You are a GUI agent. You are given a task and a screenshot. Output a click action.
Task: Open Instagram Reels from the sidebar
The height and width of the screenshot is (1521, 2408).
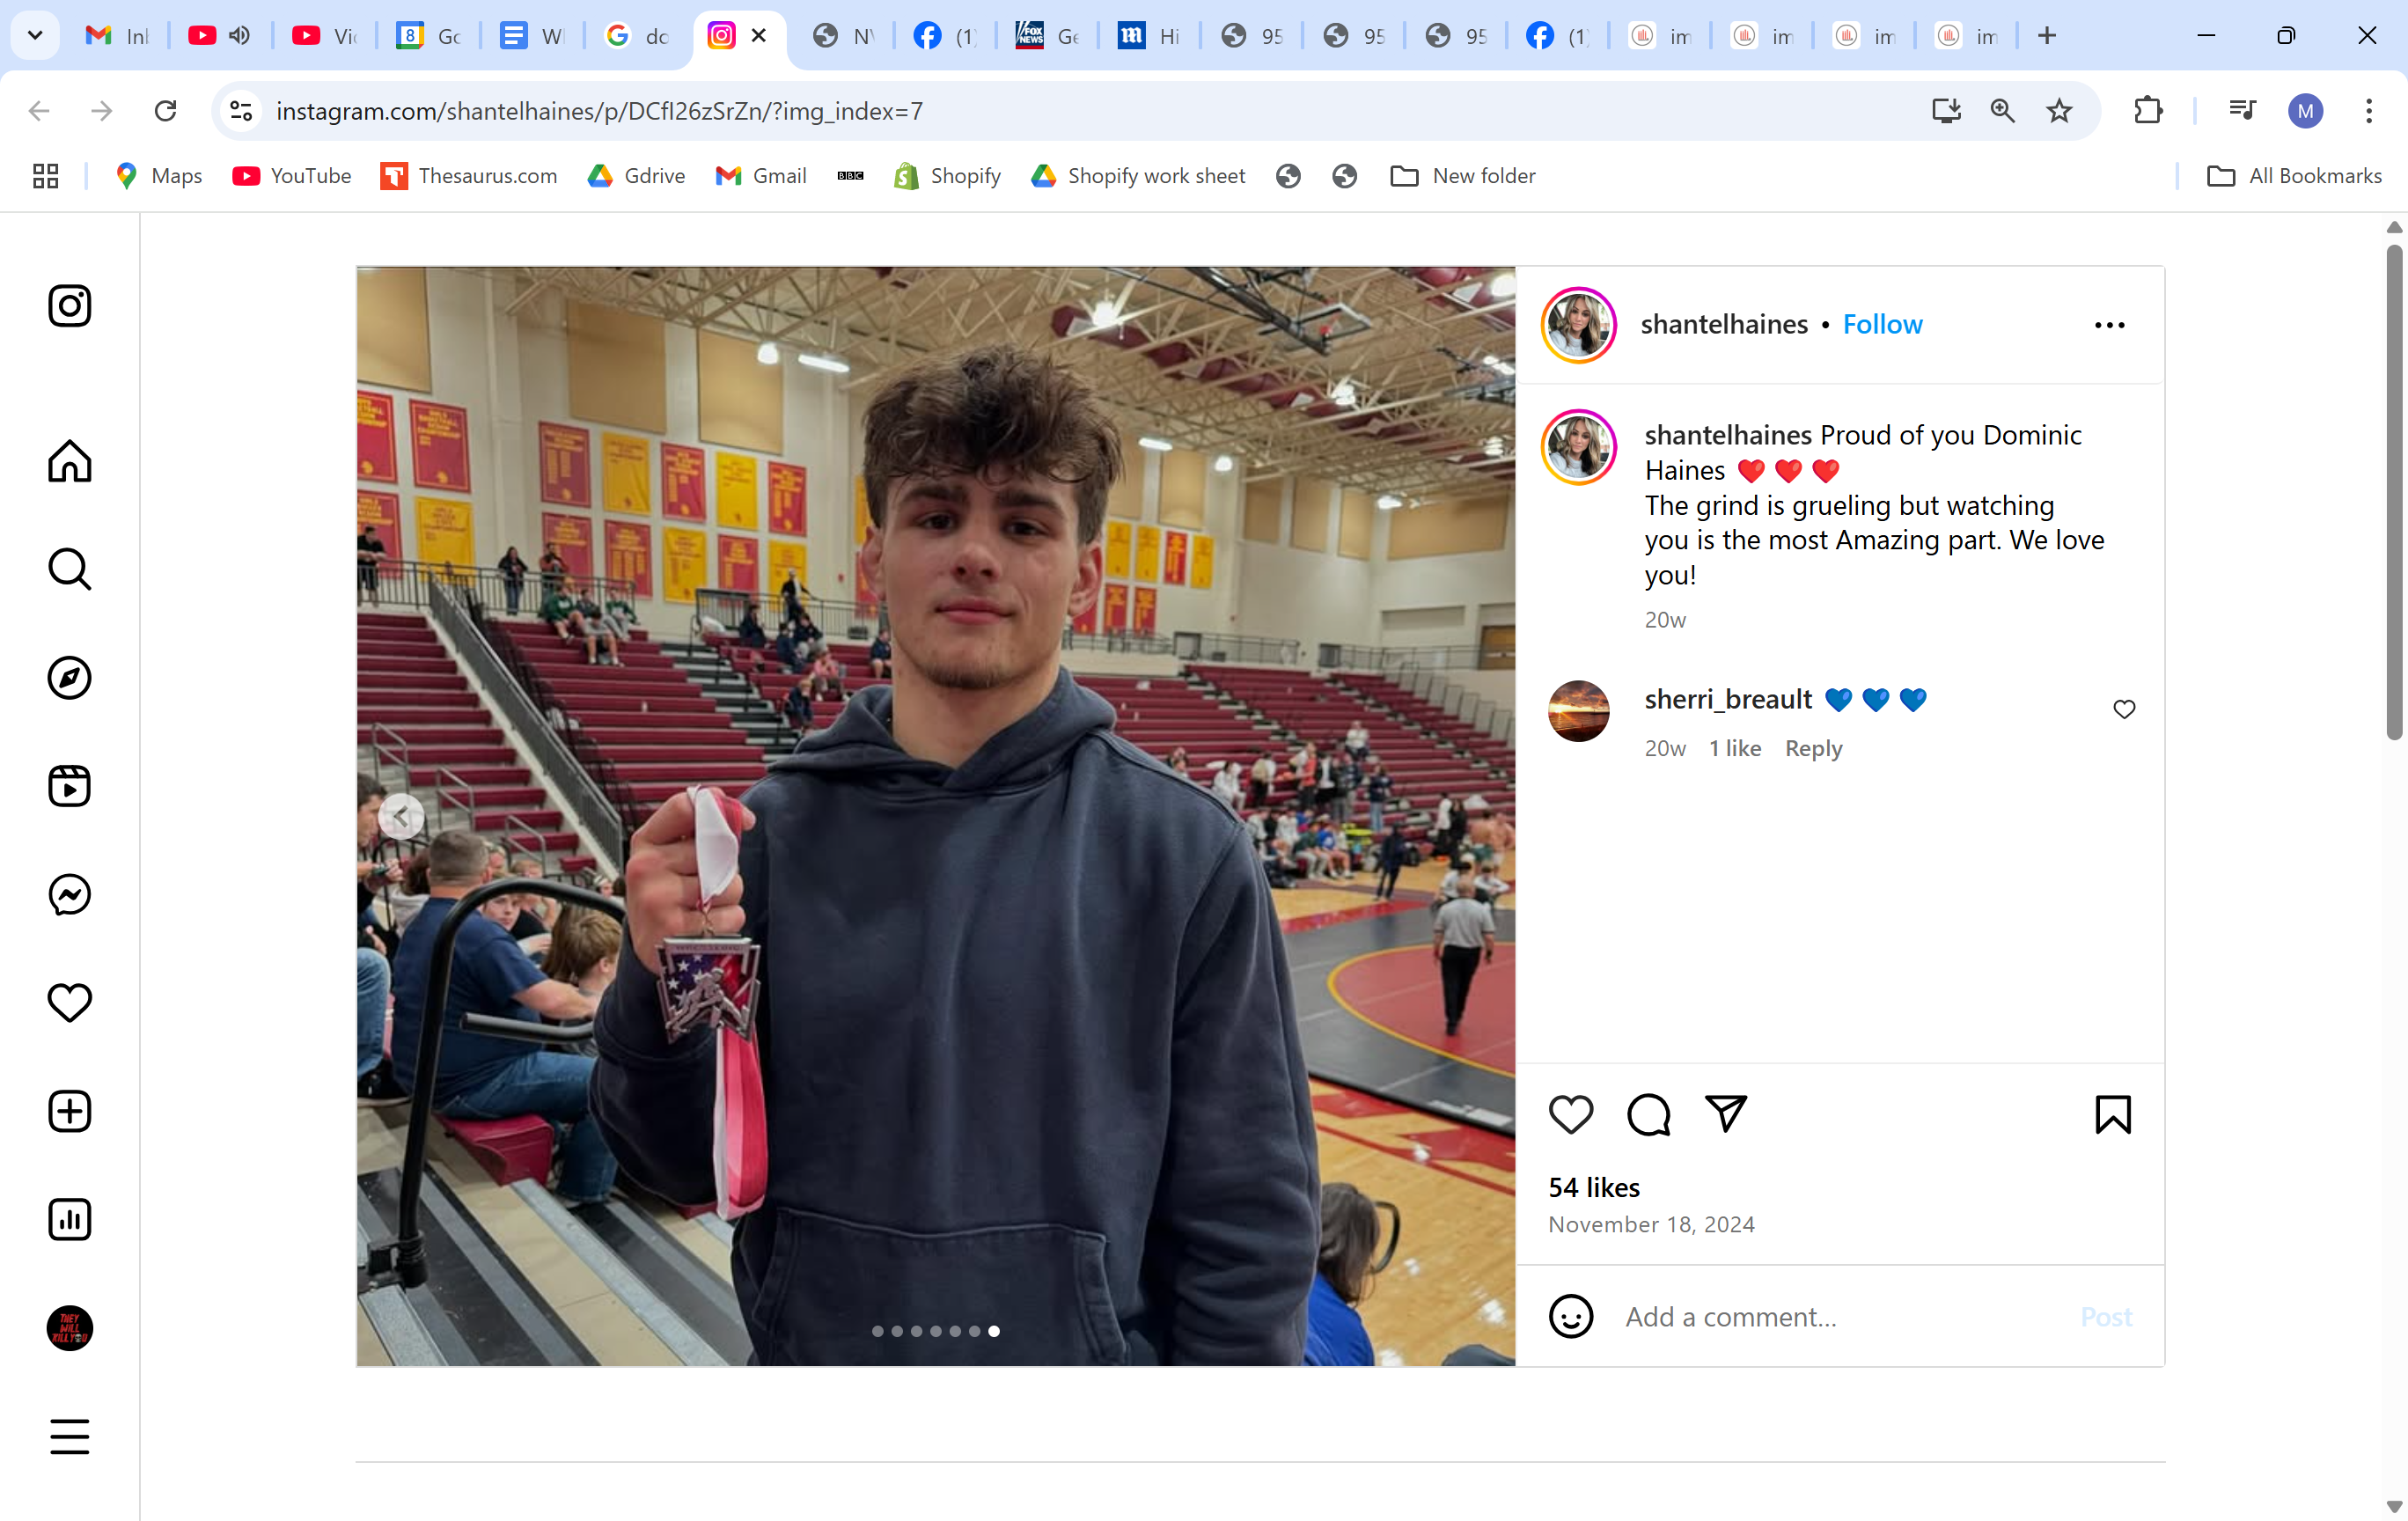point(69,786)
